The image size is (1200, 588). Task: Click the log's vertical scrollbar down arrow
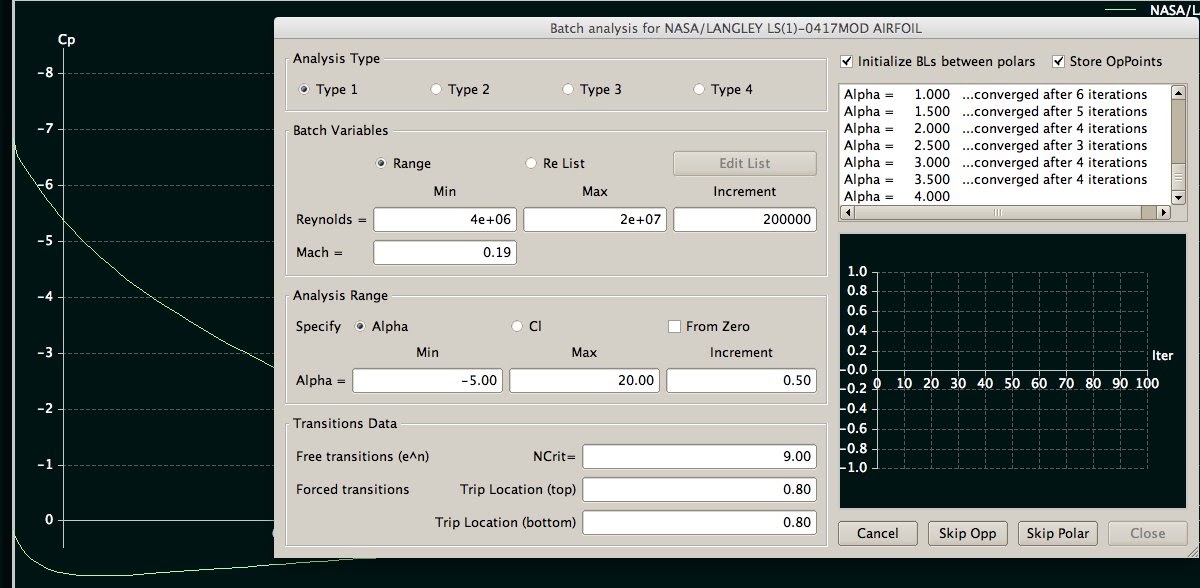click(1179, 198)
